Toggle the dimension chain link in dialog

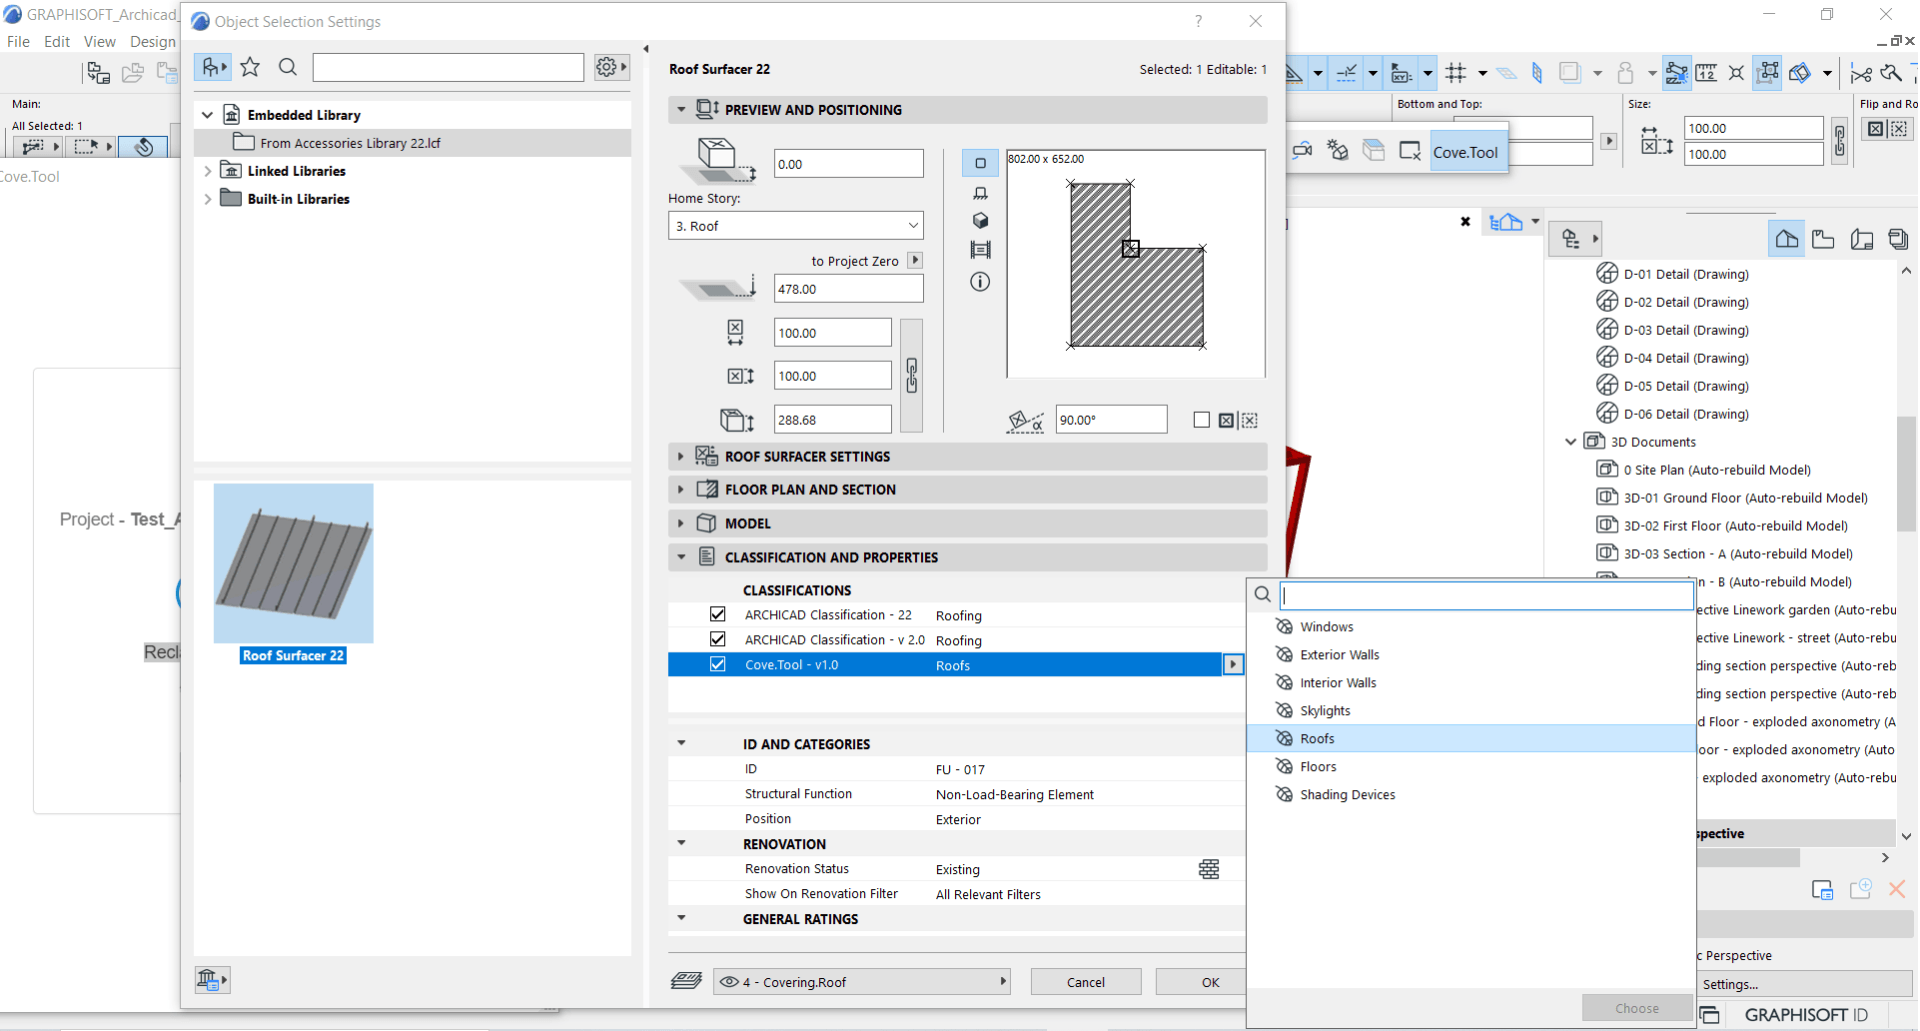(x=911, y=376)
